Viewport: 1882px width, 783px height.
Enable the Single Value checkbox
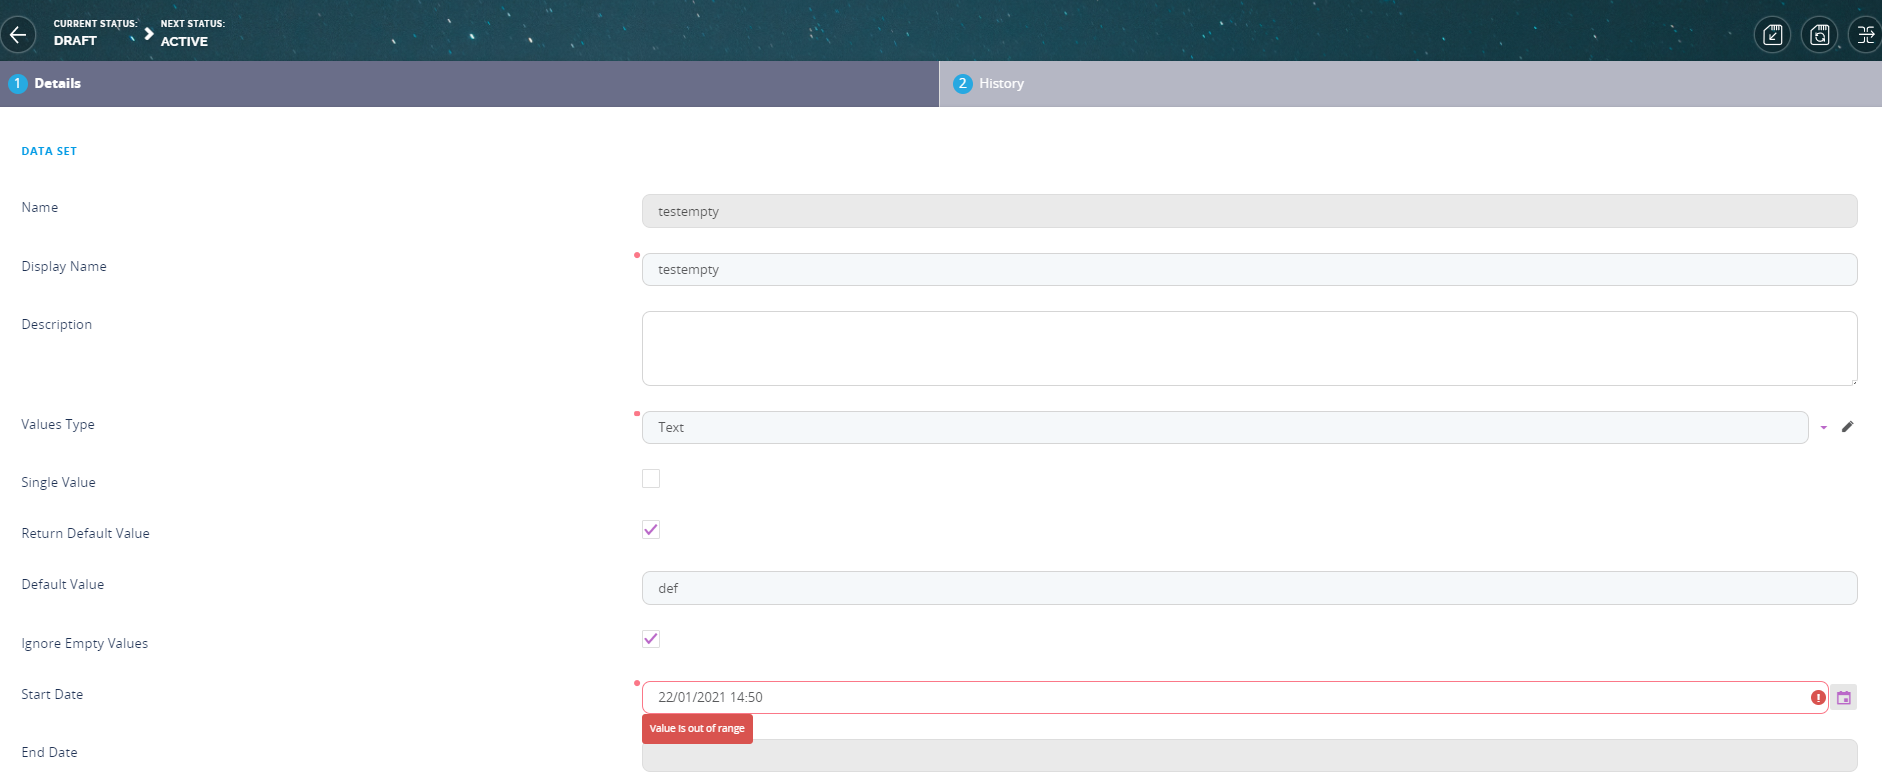point(651,479)
